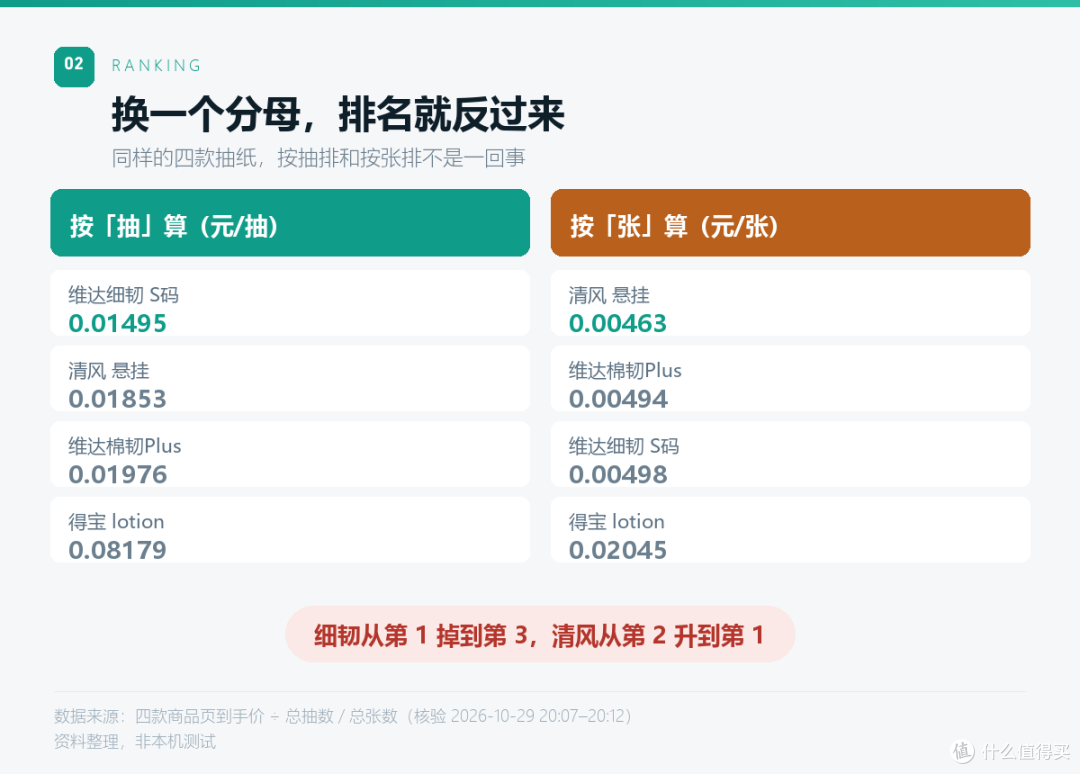
Task: Click the red summary pill 细韧从第 1 掉到第 3
Action: point(540,634)
